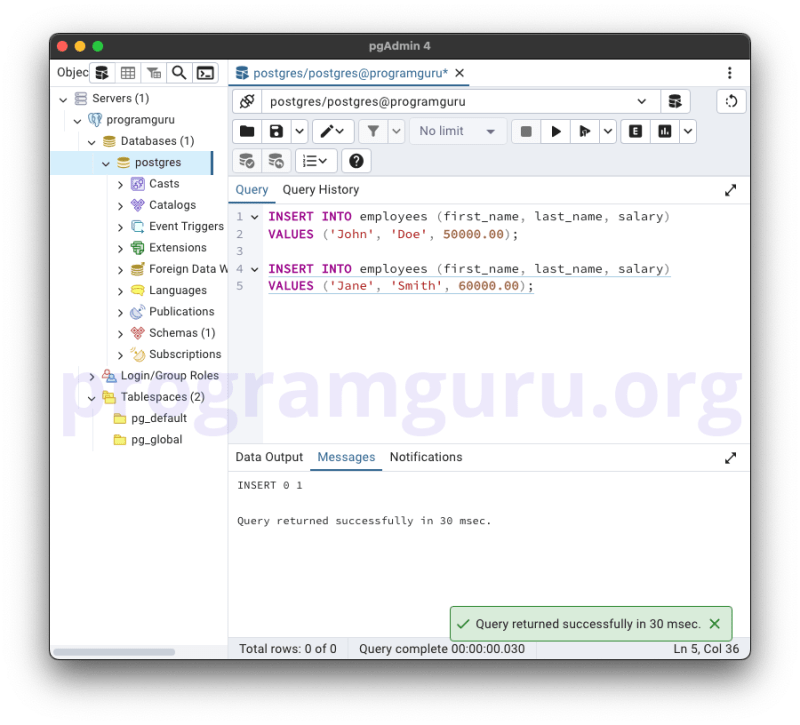Image resolution: width=800 pixels, height=725 pixels.
Task: Select the Catalogs tree item
Action: click(x=172, y=205)
